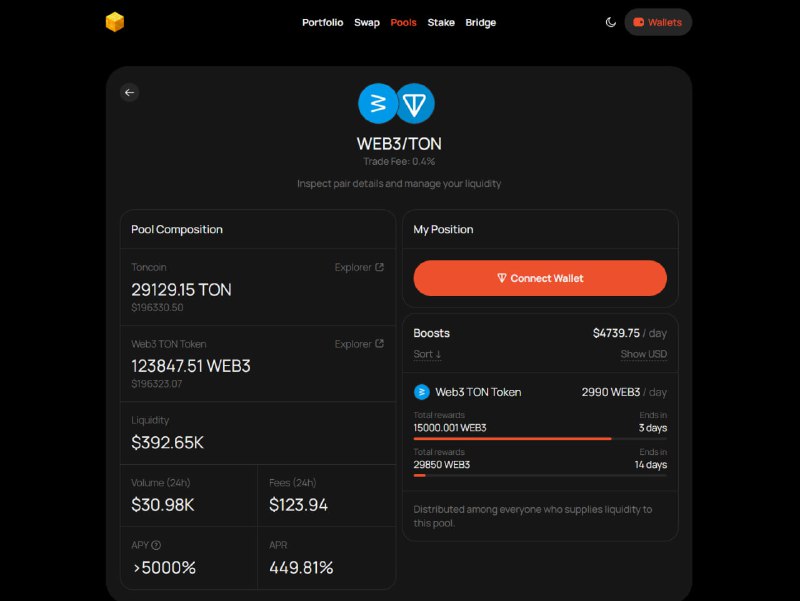The image size is (800, 601).
Task: Select the Pools tab
Action: pos(403,22)
